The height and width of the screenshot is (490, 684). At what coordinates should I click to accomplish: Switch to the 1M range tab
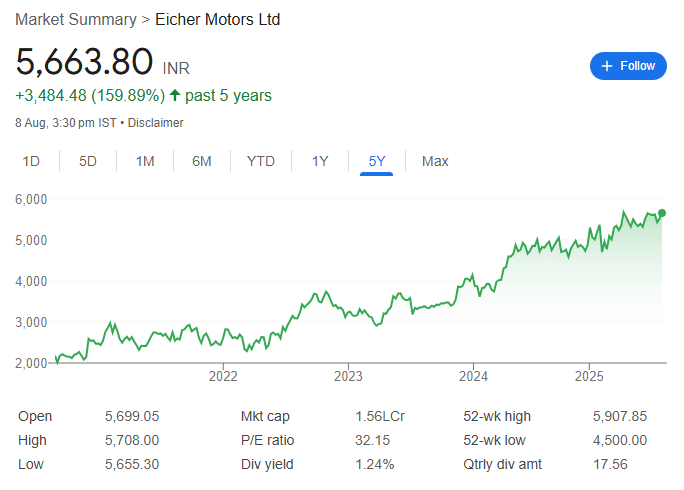(145, 161)
